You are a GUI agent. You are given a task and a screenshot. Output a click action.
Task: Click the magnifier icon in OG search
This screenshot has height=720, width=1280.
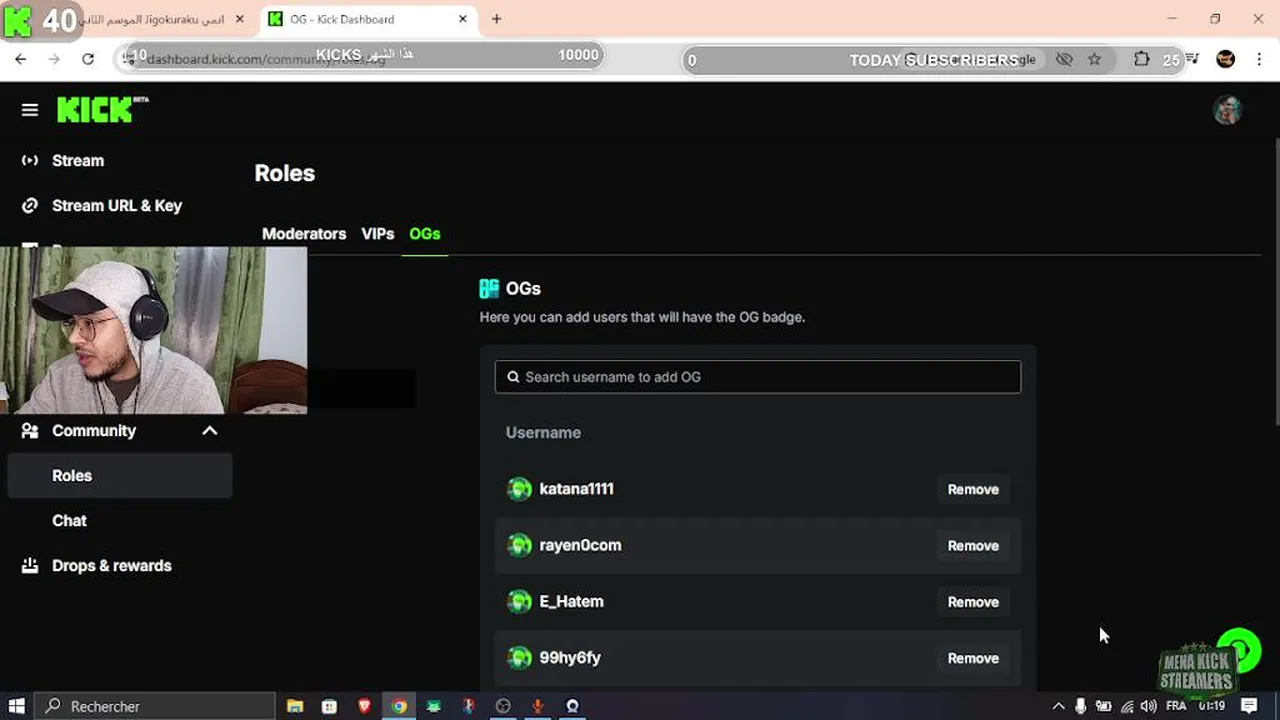pos(513,377)
